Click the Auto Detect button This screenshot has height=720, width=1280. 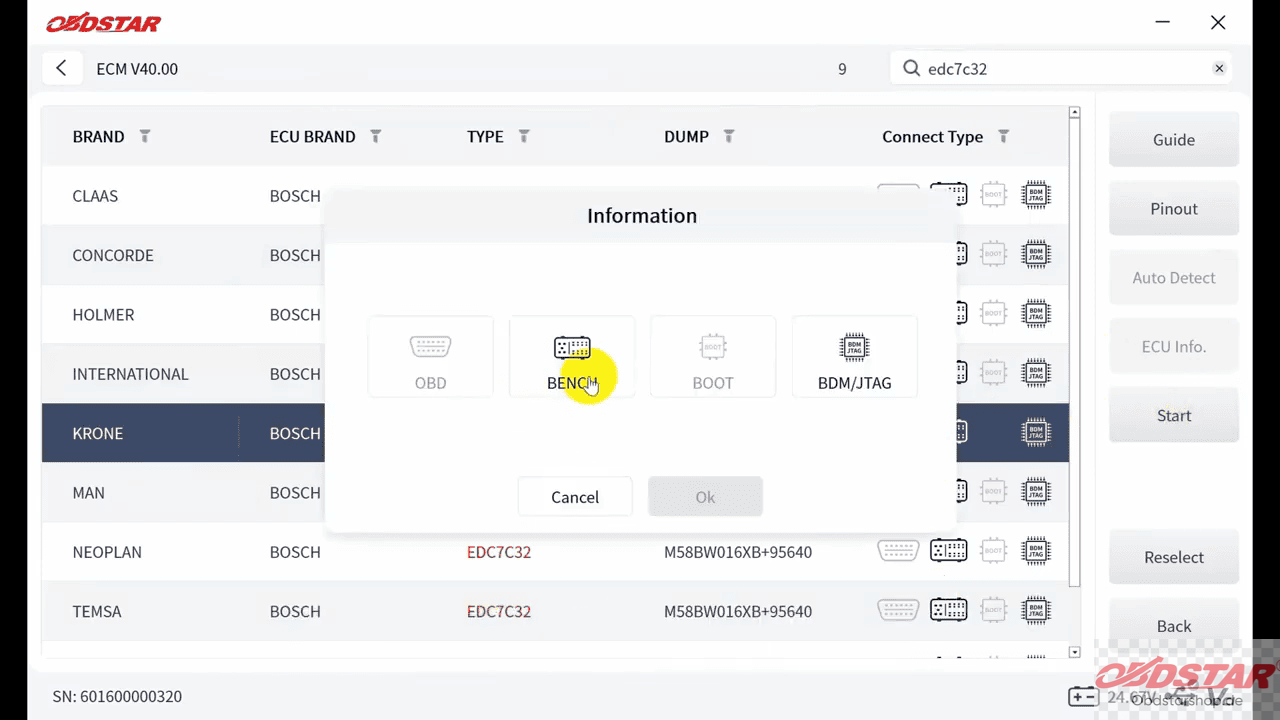[1174, 278]
